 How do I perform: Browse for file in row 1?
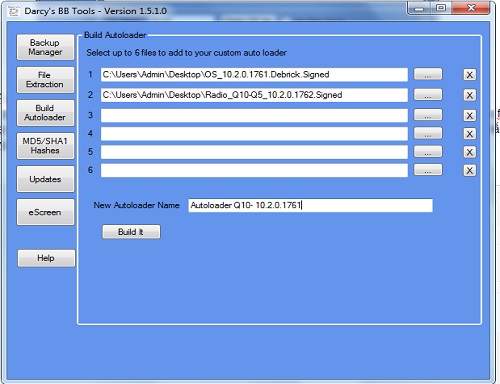click(x=428, y=74)
